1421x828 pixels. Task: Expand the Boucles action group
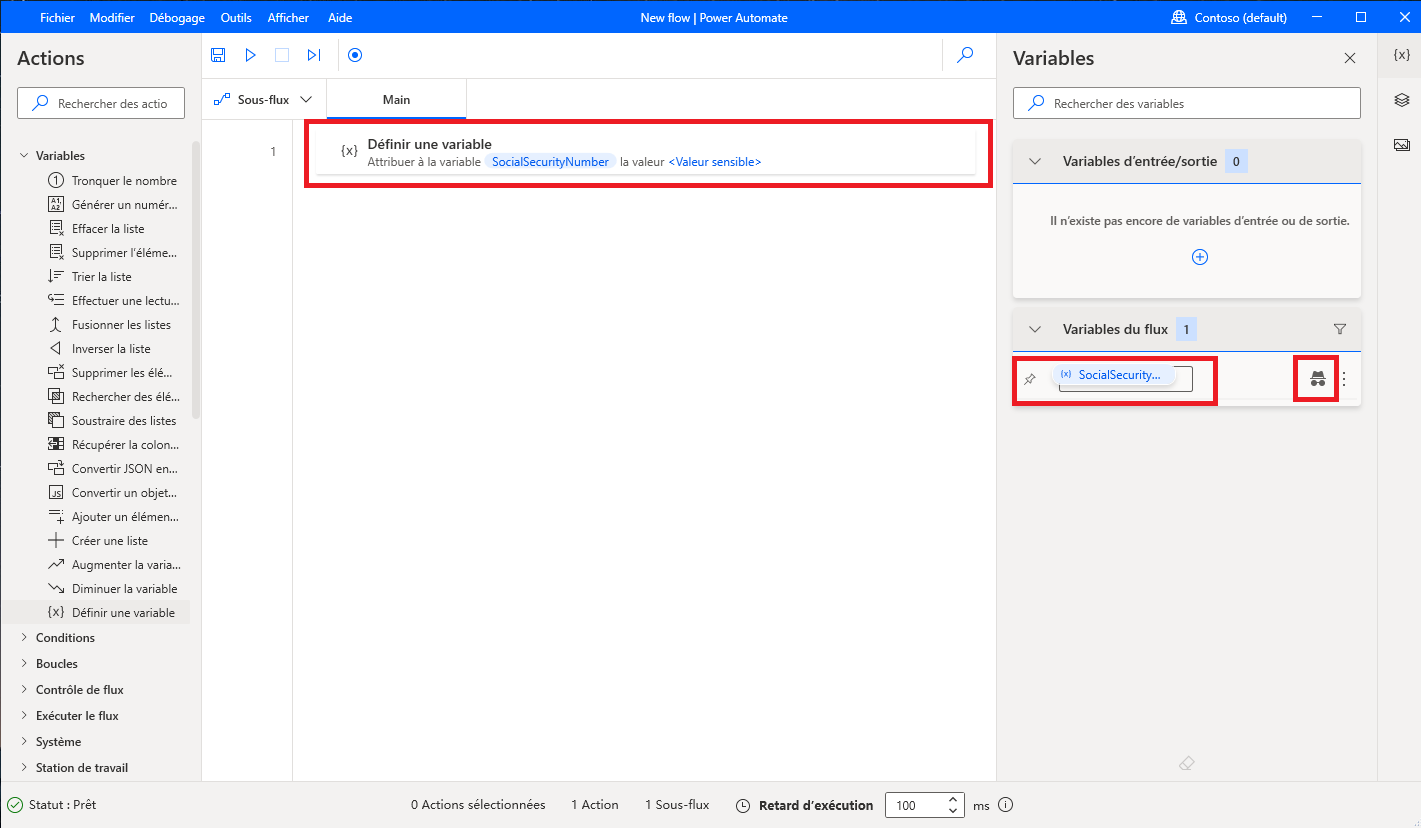24,664
